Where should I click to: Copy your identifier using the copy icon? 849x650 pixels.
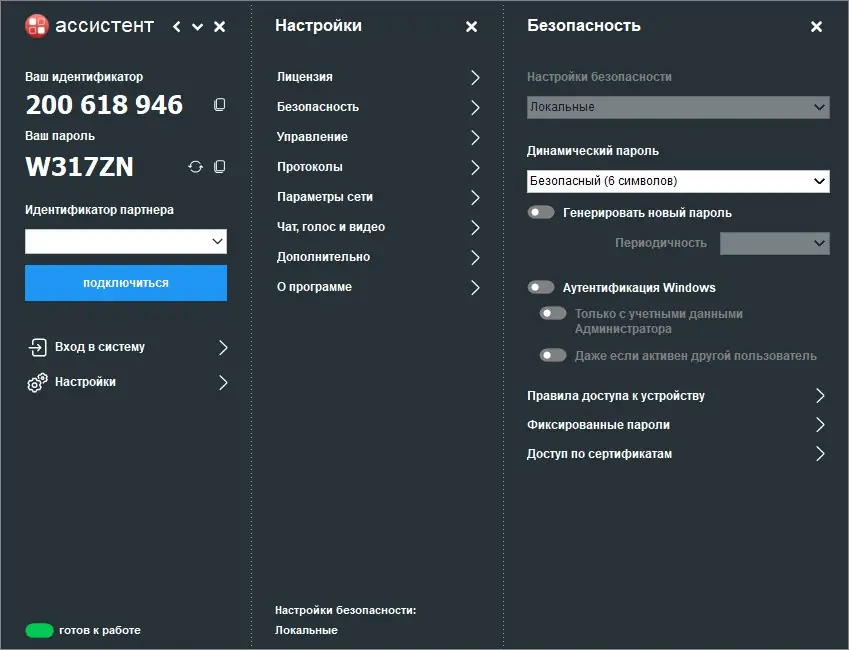(x=219, y=103)
